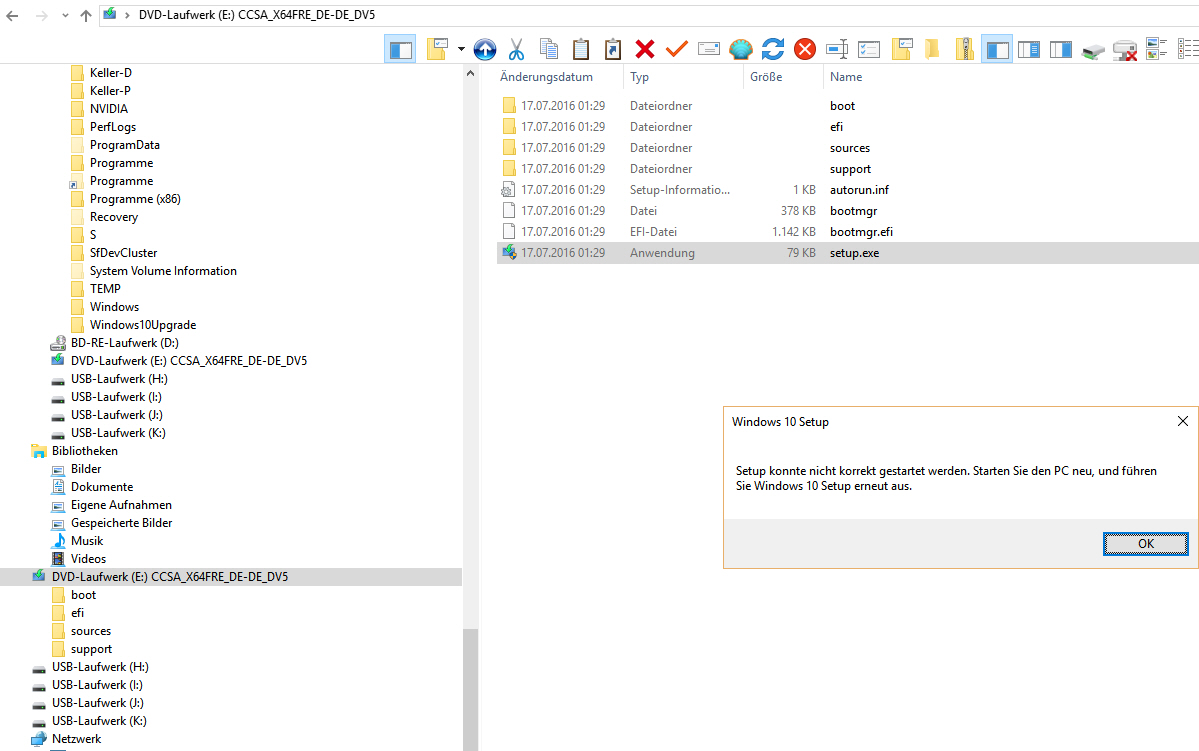Open dropdown arrow beside the folder options icon
1199x751 pixels.
(x=461, y=49)
